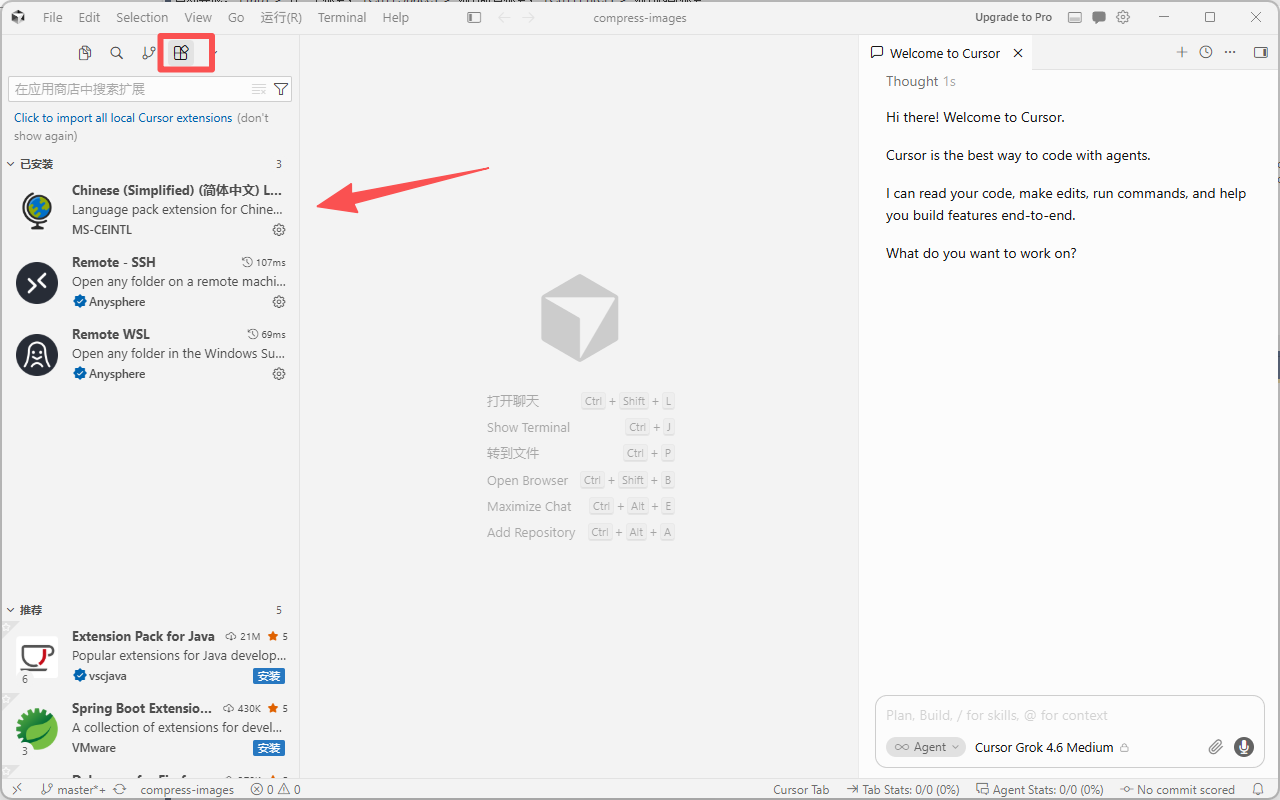Click Cursor Tab in the status bar
Viewport: 1280px width, 800px height.
click(801, 789)
